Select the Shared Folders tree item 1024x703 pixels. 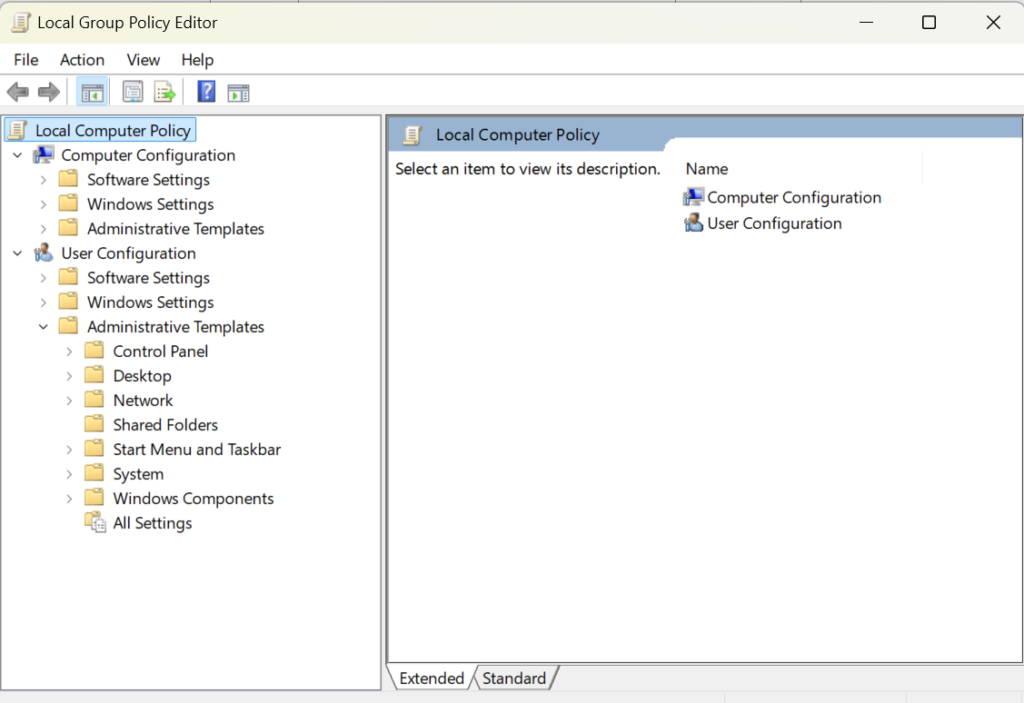click(165, 425)
